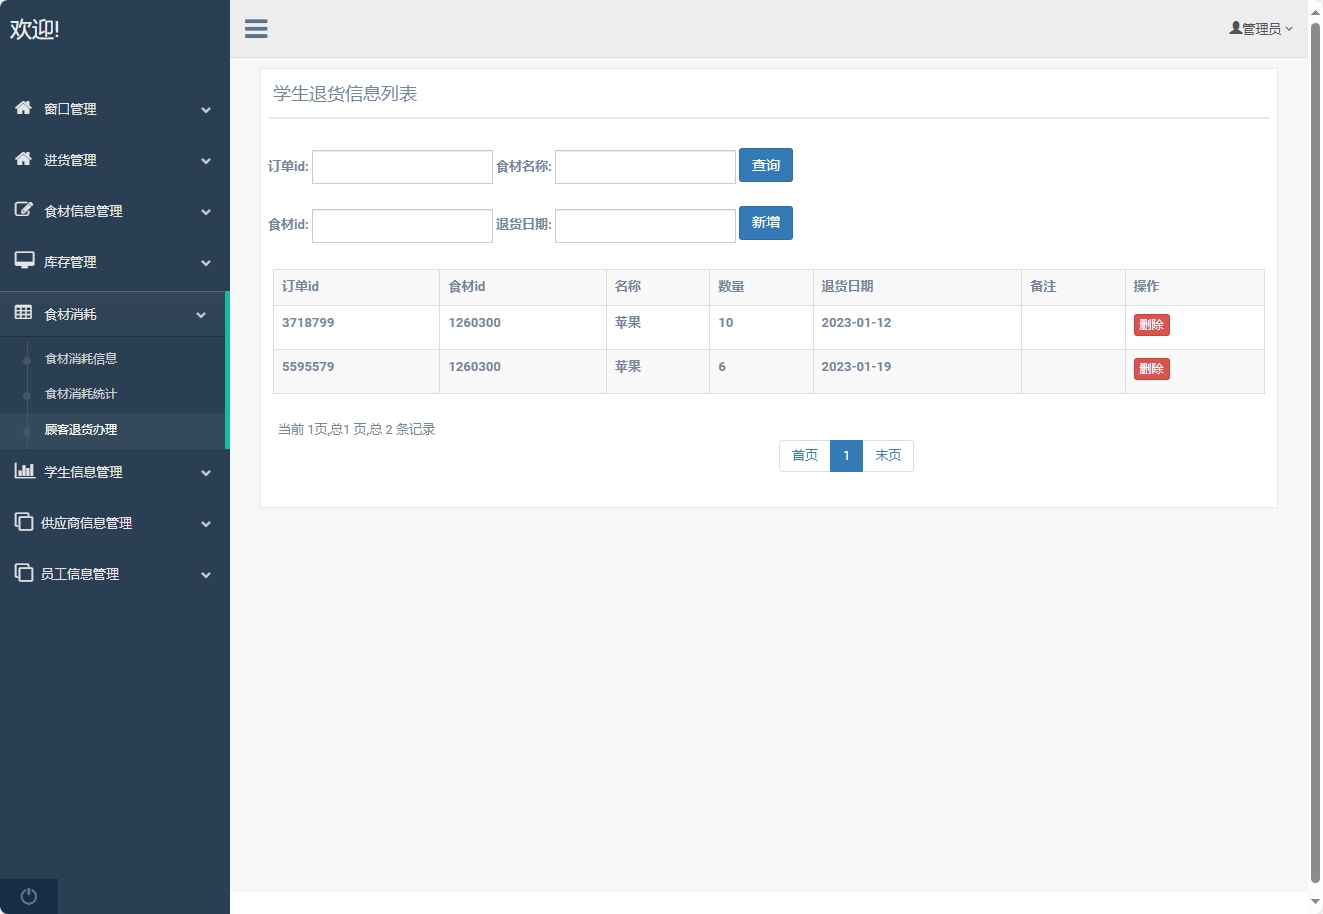Click the 查询 search button
The width and height of the screenshot is (1323, 914).
click(x=766, y=165)
